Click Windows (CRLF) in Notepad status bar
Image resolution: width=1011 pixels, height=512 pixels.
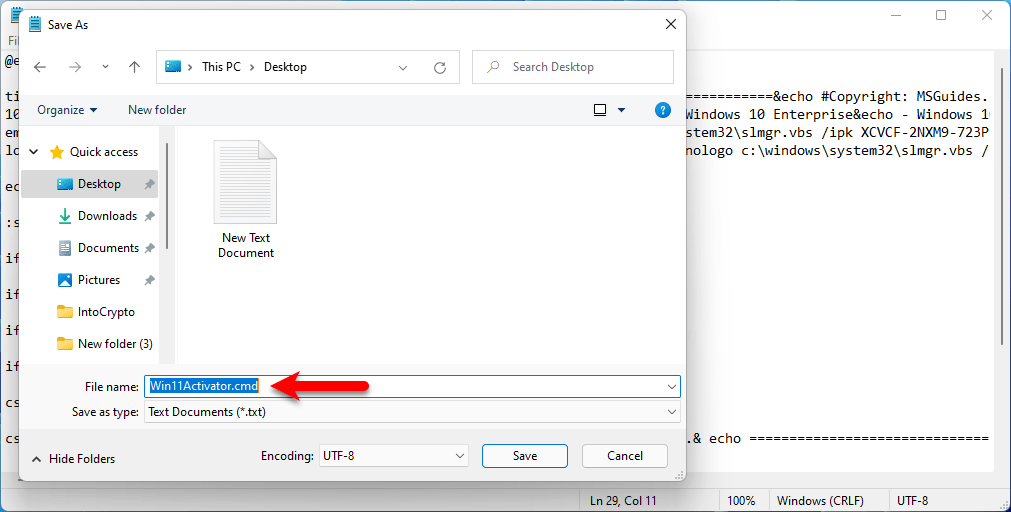tap(820, 501)
